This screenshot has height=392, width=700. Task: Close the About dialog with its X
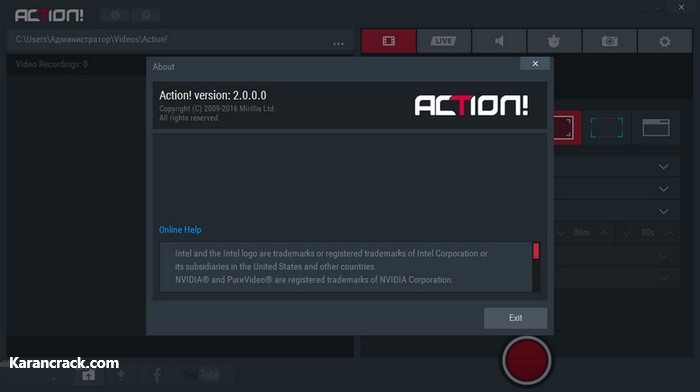coord(535,64)
